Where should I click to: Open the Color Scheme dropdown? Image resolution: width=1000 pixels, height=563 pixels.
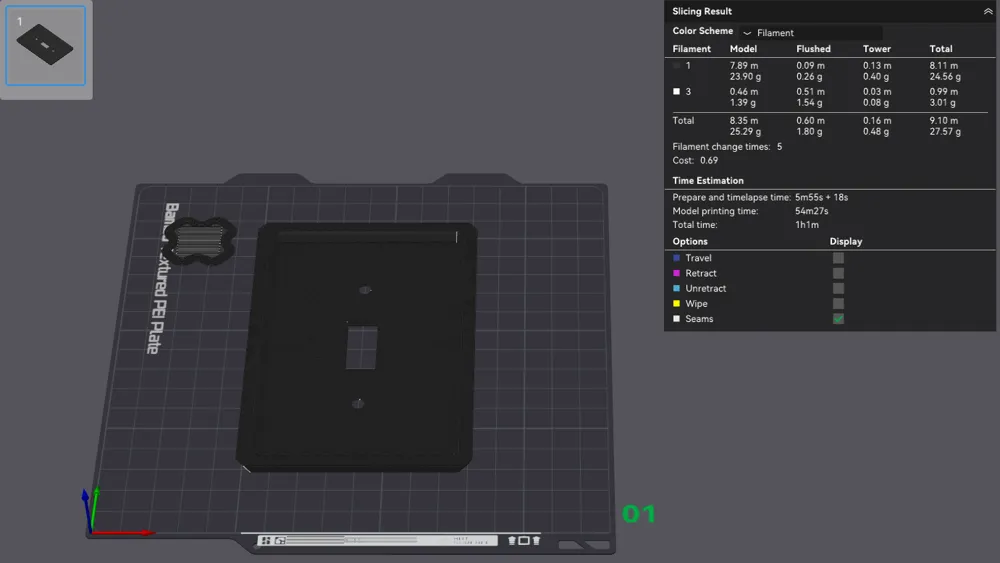tap(810, 33)
